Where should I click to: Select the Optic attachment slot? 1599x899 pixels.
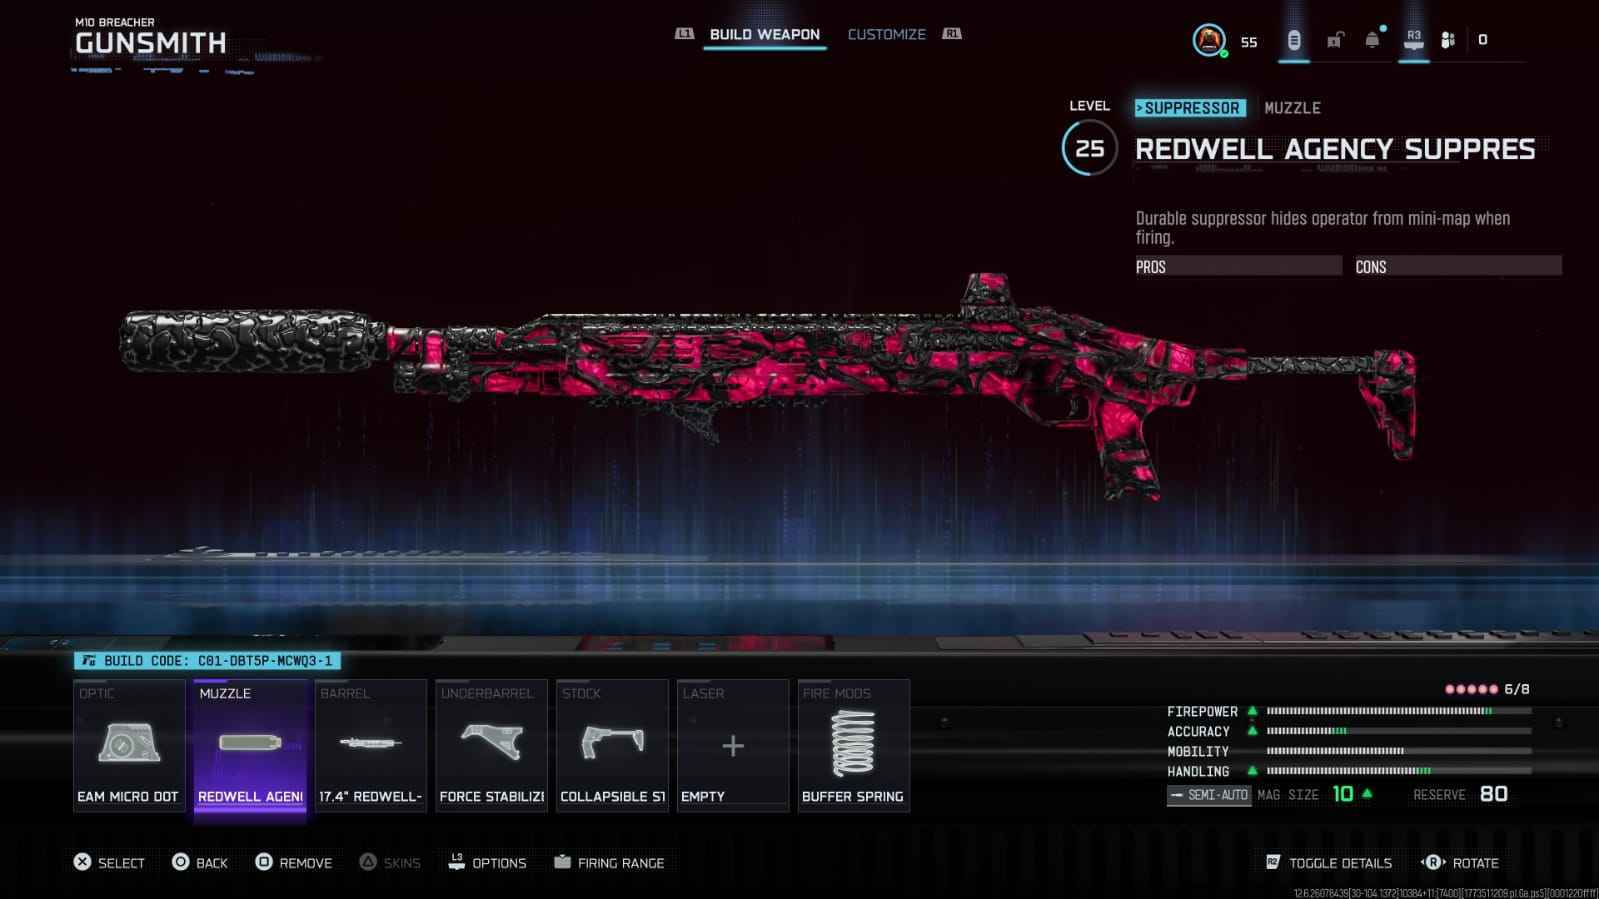(x=128, y=745)
